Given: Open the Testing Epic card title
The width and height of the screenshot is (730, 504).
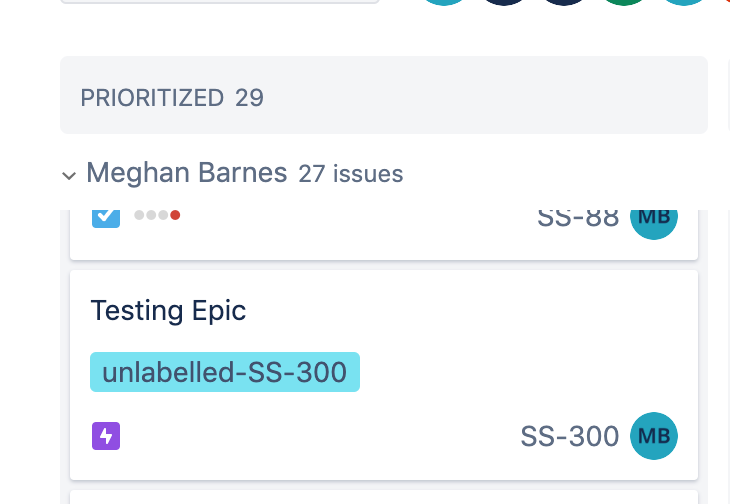Looking at the screenshot, I should click(168, 310).
